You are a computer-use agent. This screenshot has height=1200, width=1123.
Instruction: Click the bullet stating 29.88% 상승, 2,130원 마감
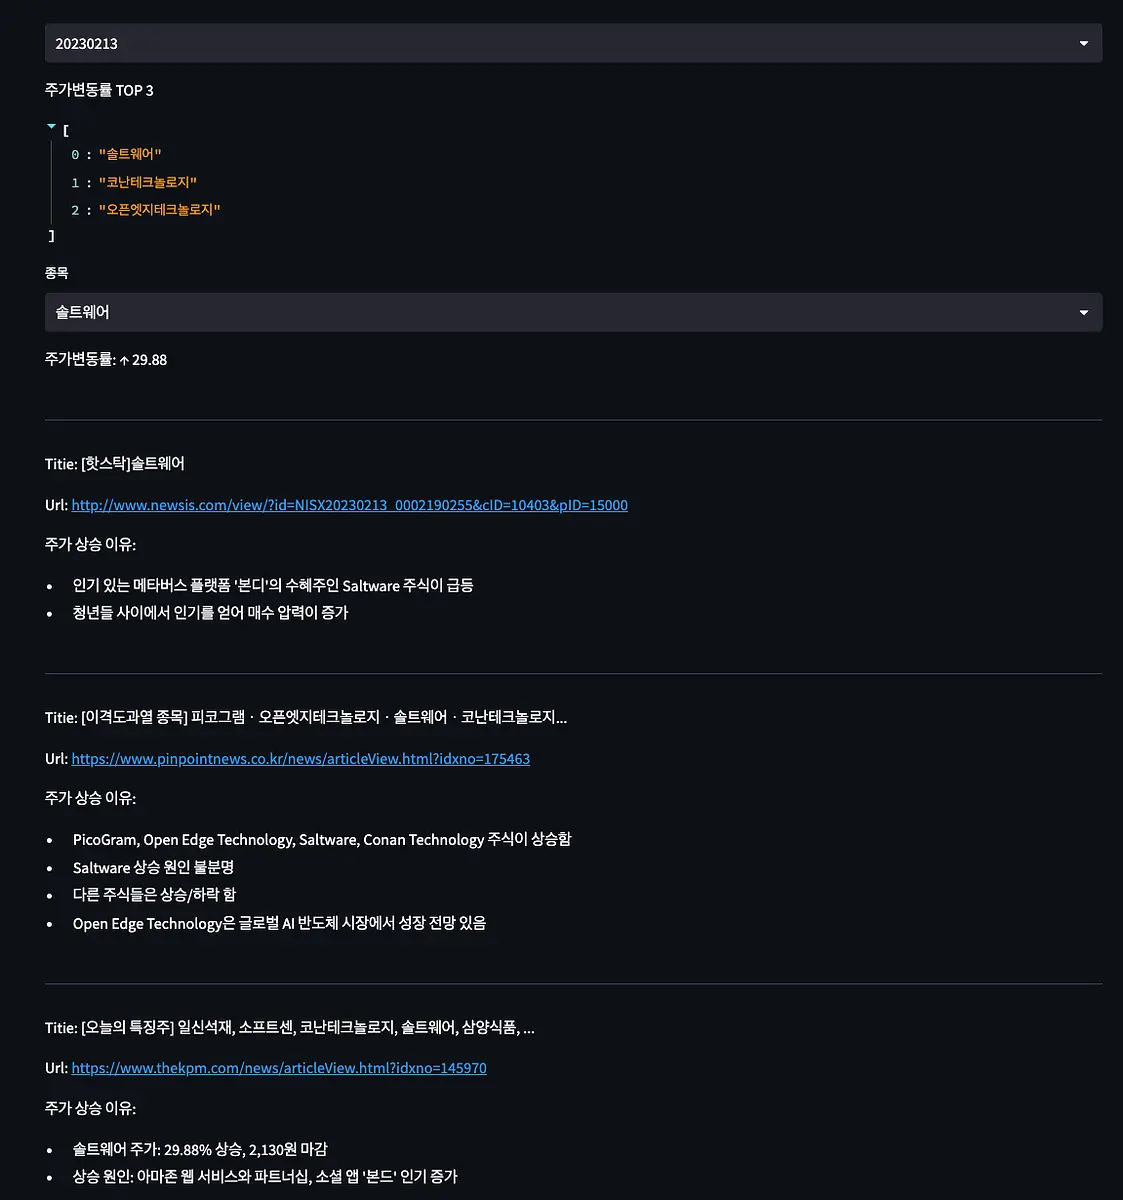pyautogui.click(x=200, y=1150)
